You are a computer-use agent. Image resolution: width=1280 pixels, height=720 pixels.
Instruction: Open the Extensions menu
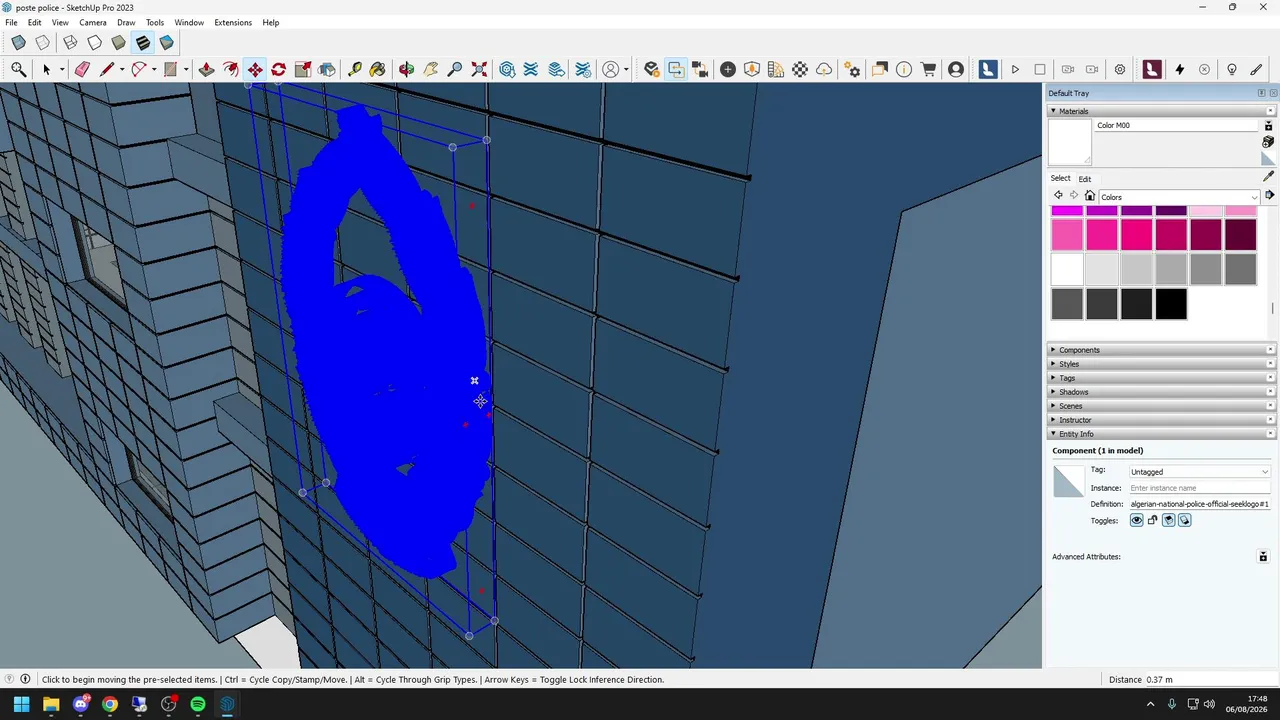click(233, 22)
